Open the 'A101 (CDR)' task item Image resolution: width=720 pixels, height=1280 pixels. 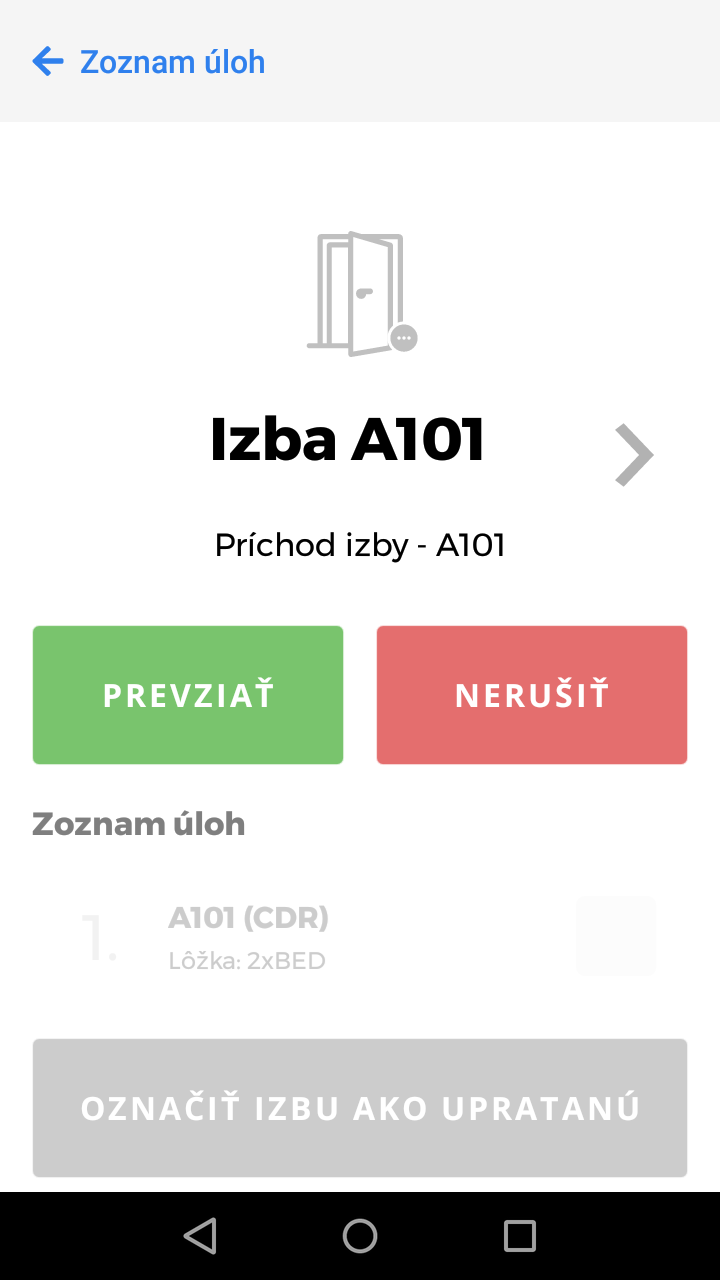pos(248,917)
